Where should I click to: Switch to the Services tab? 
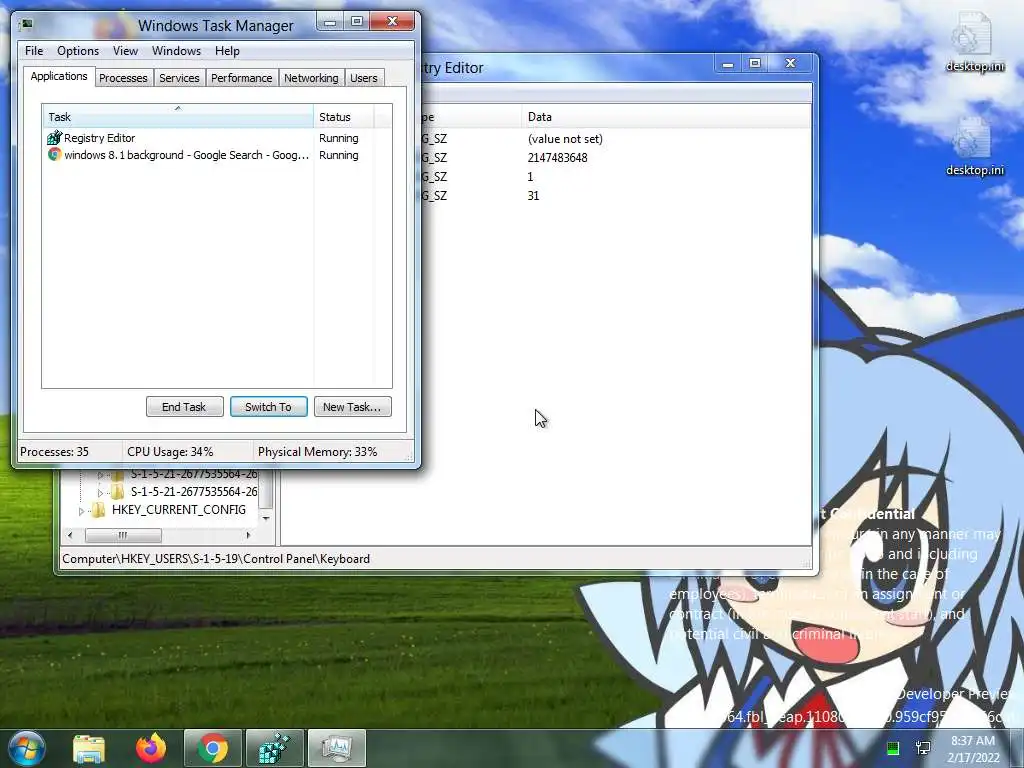tap(179, 78)
